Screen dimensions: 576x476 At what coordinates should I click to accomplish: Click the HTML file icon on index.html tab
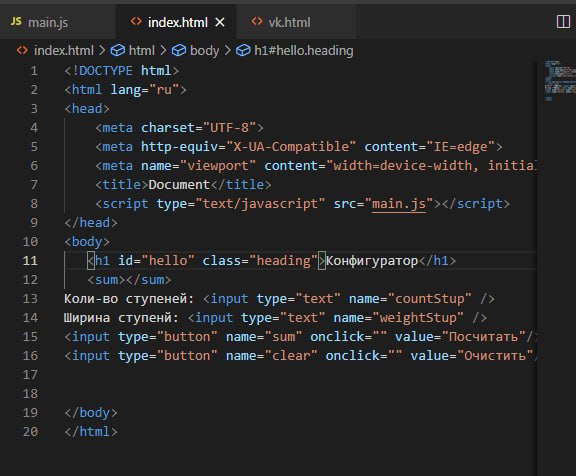(136, 22)
